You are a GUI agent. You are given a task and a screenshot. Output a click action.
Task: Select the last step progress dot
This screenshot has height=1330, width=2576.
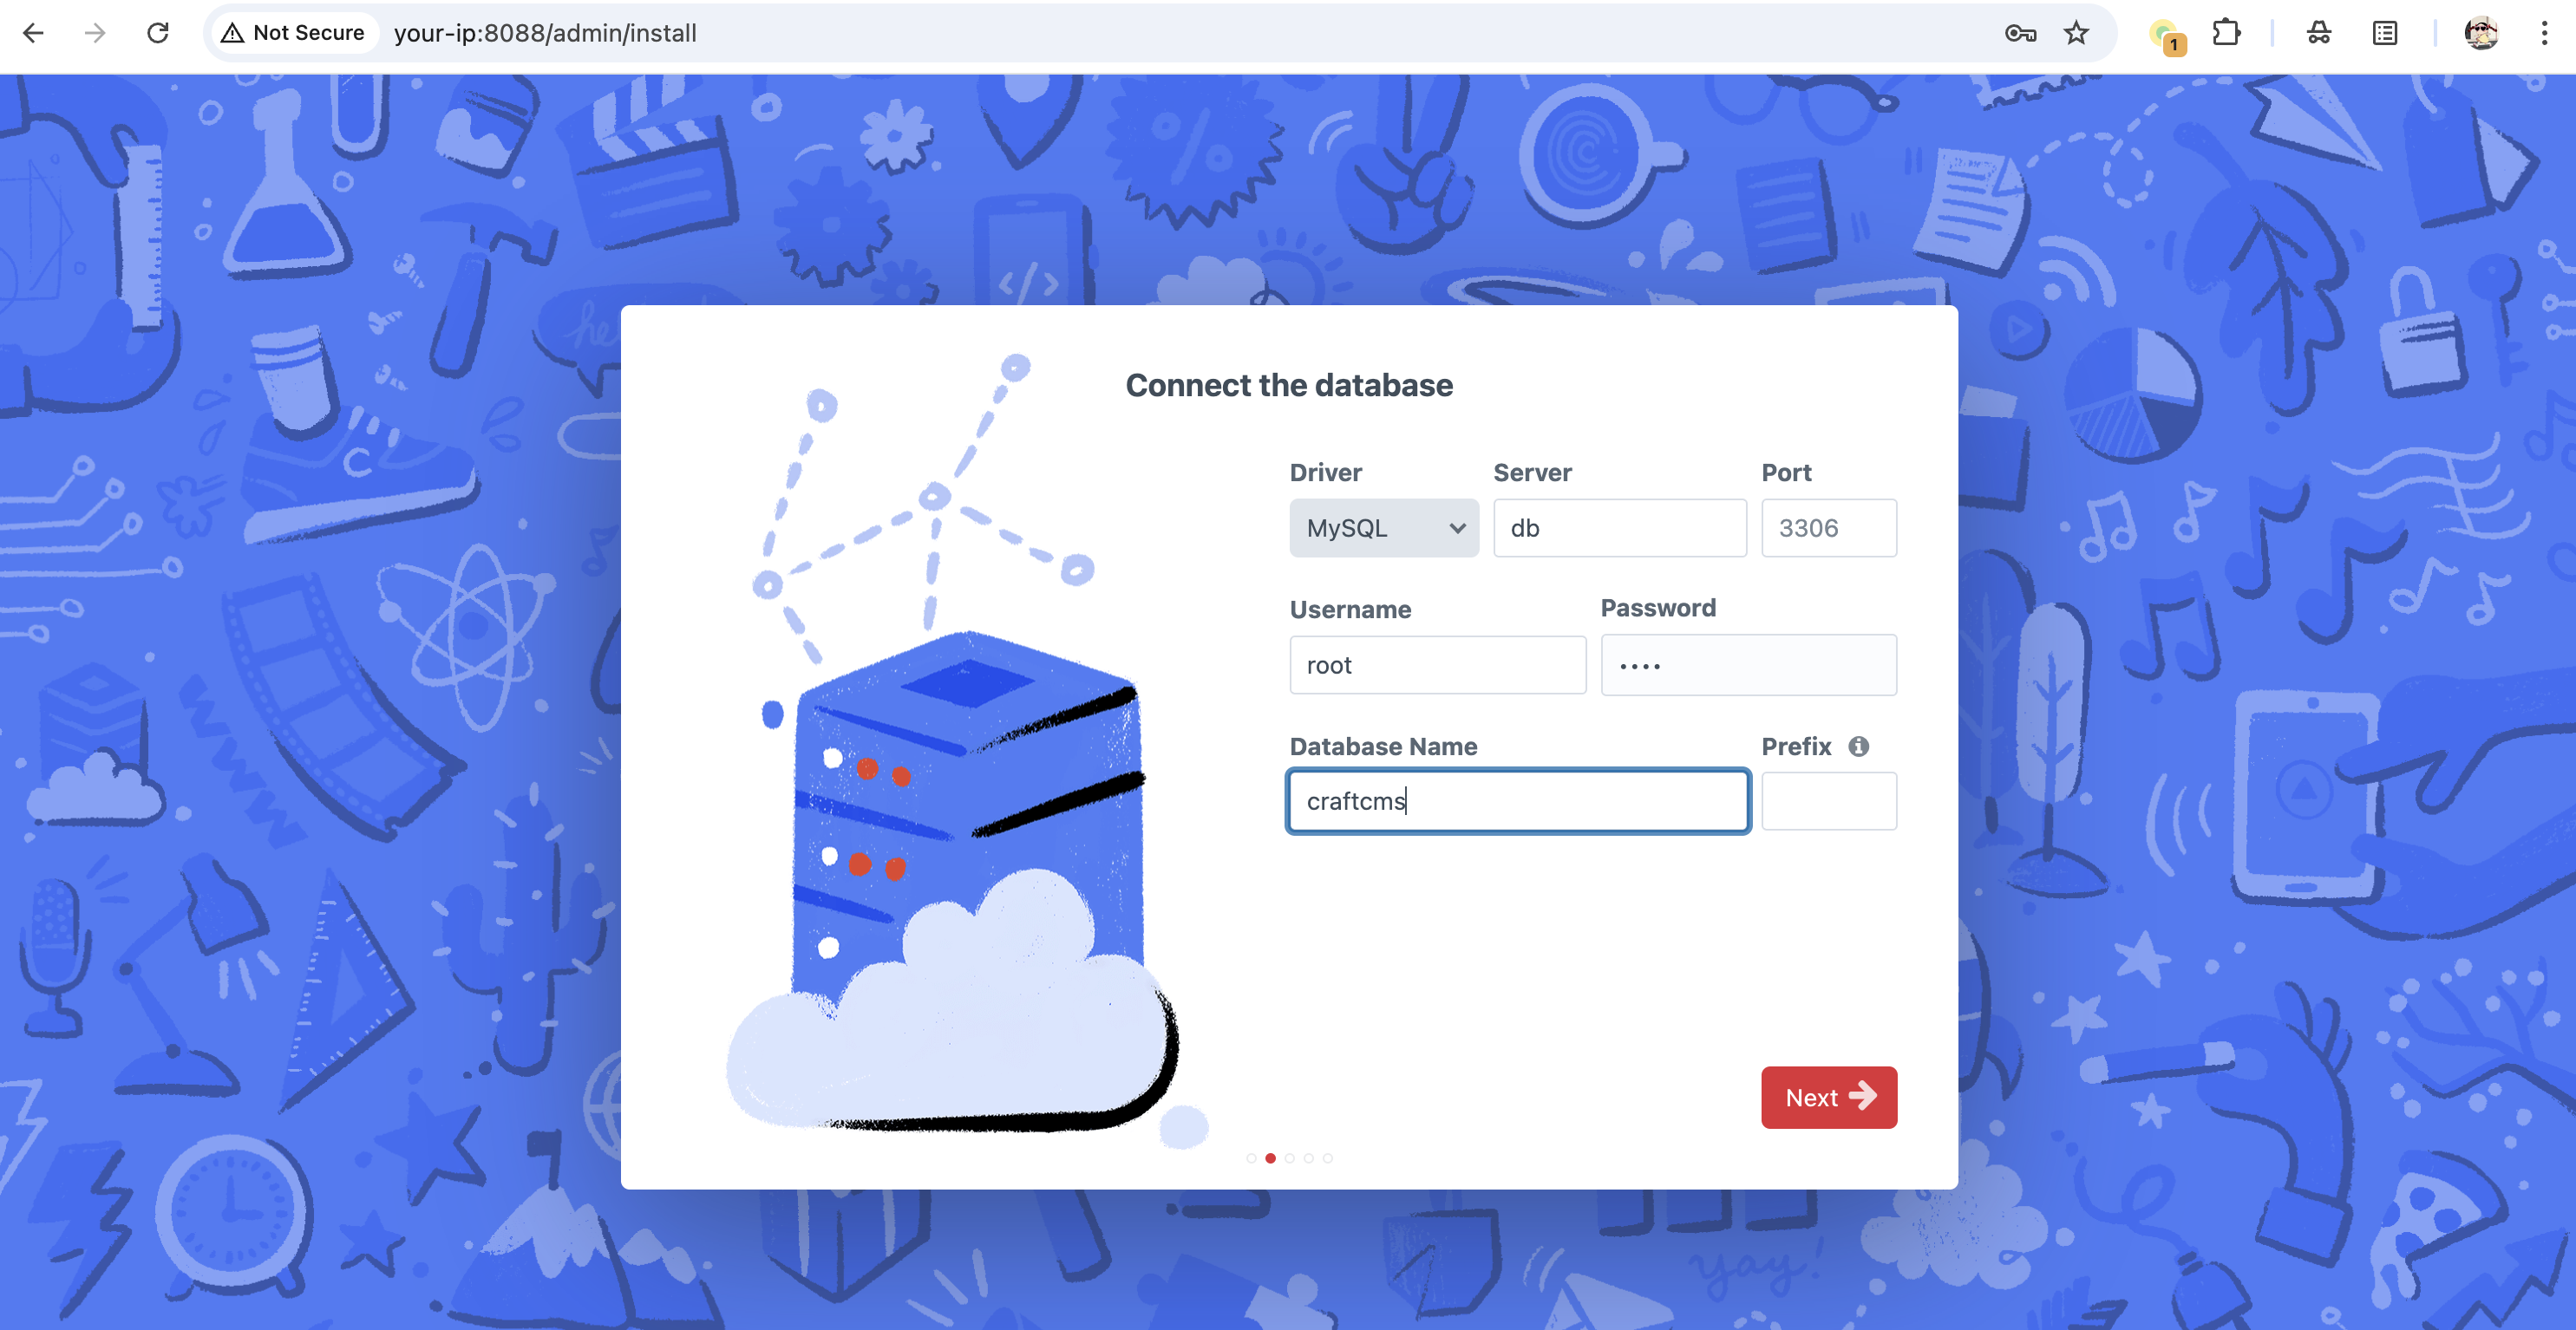tap(1327, 1158)
